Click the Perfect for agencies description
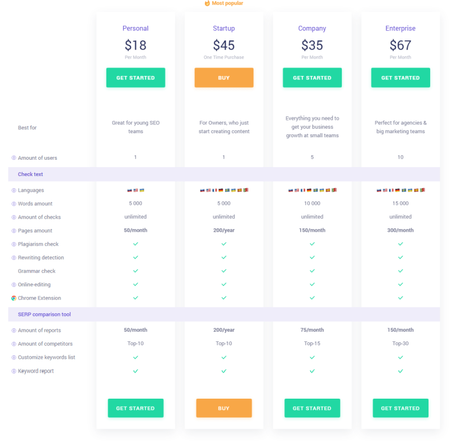This screenshot has height=442, width=460. pyautogui.click(x=401, y=127)
